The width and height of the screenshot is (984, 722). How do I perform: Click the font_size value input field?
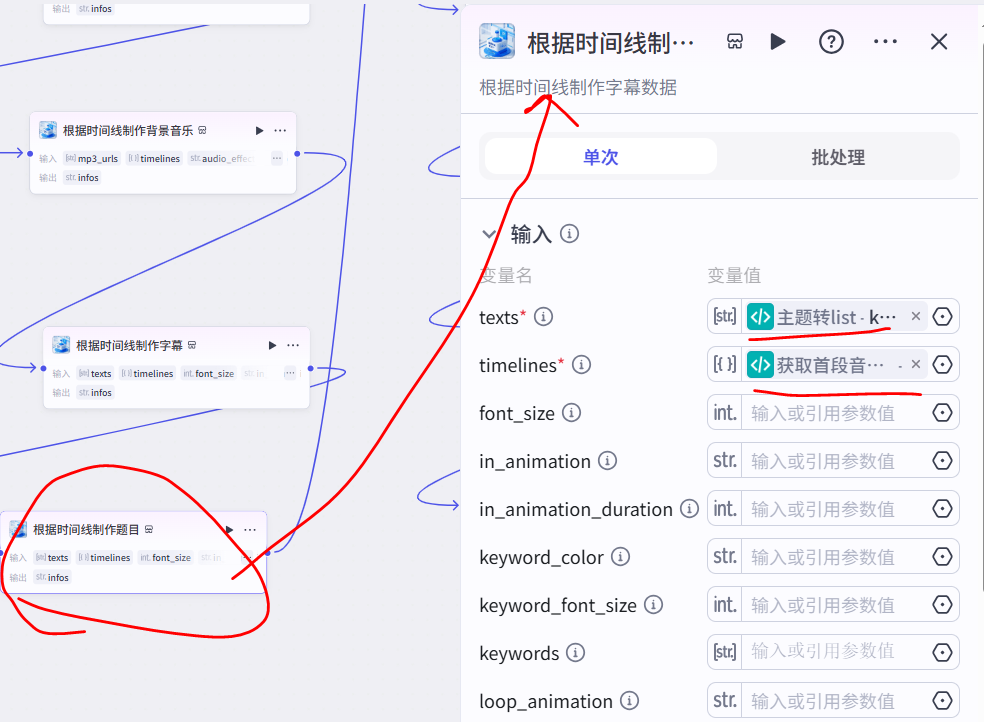click(835, 413)
